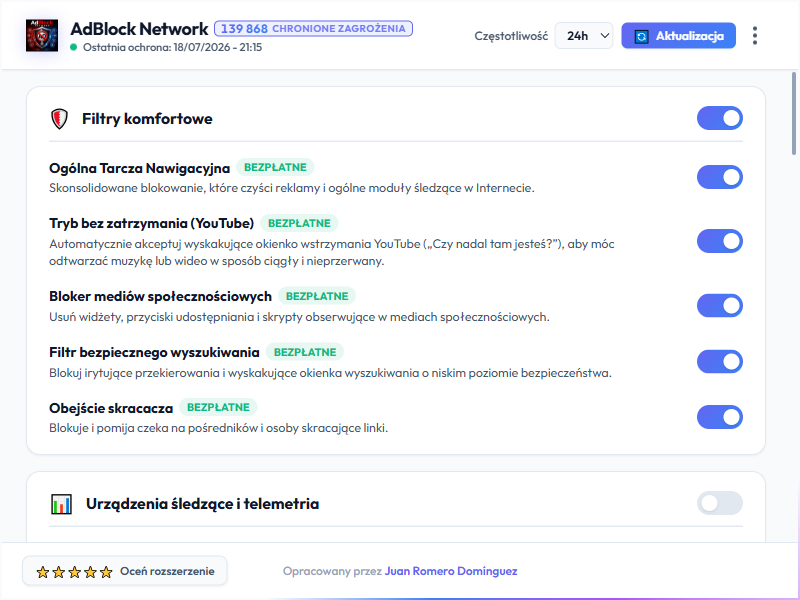This screenshot has height=600, width=800.
Task: Click the AdBlock Network logo icon
Action: [x=42, y=36]
